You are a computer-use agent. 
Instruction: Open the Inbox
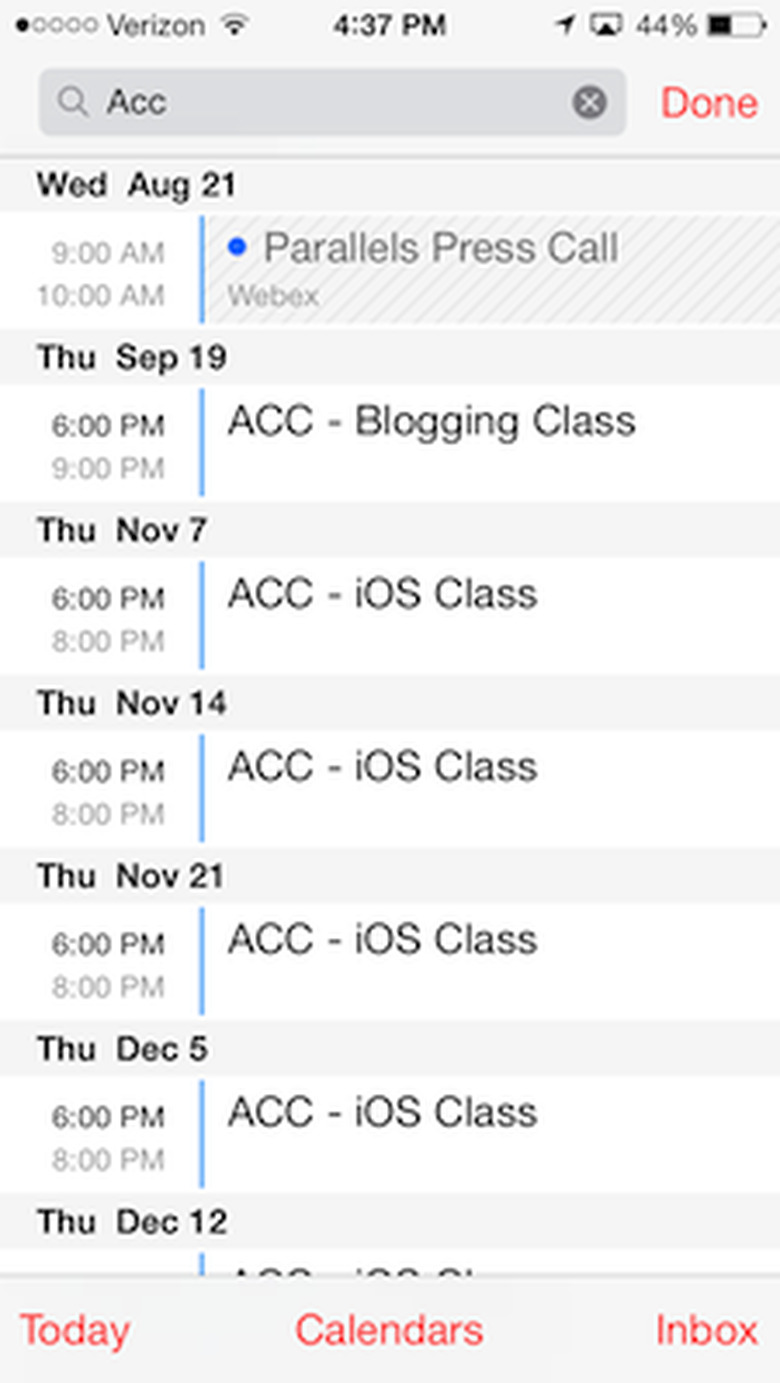tap(706, 1330)
